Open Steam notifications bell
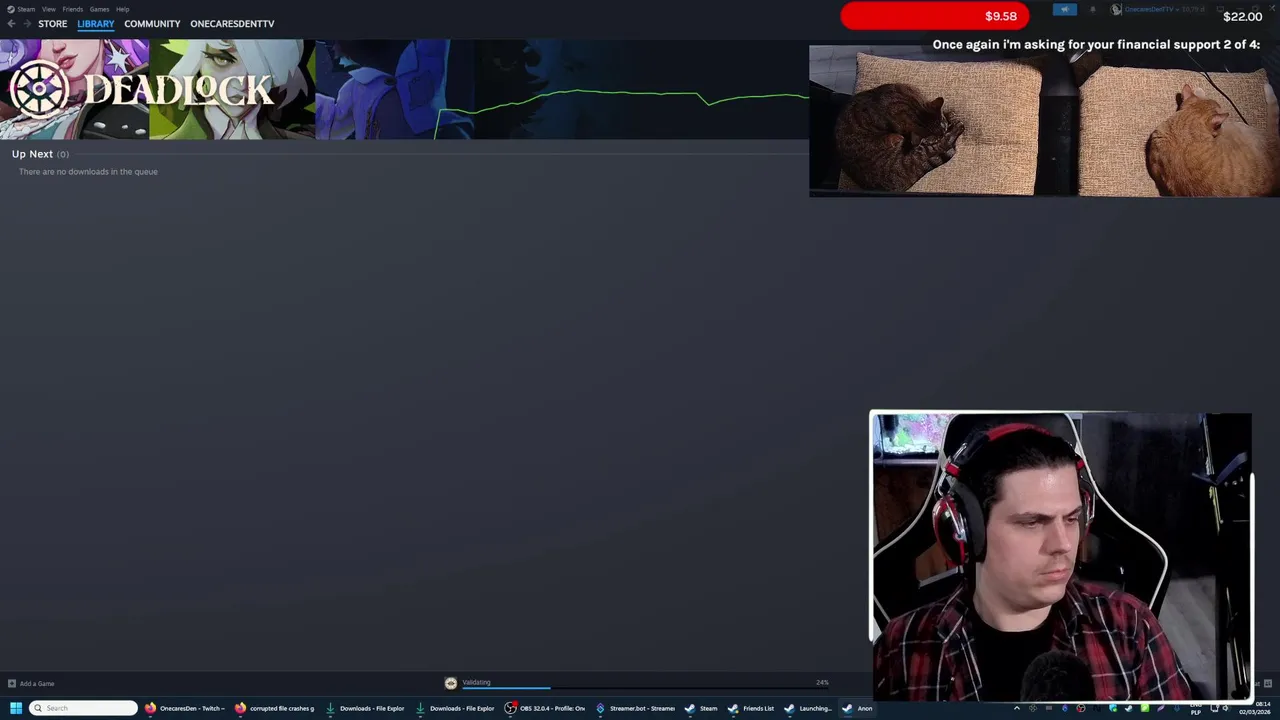1280x720 pixels. tap(1092, 10)
